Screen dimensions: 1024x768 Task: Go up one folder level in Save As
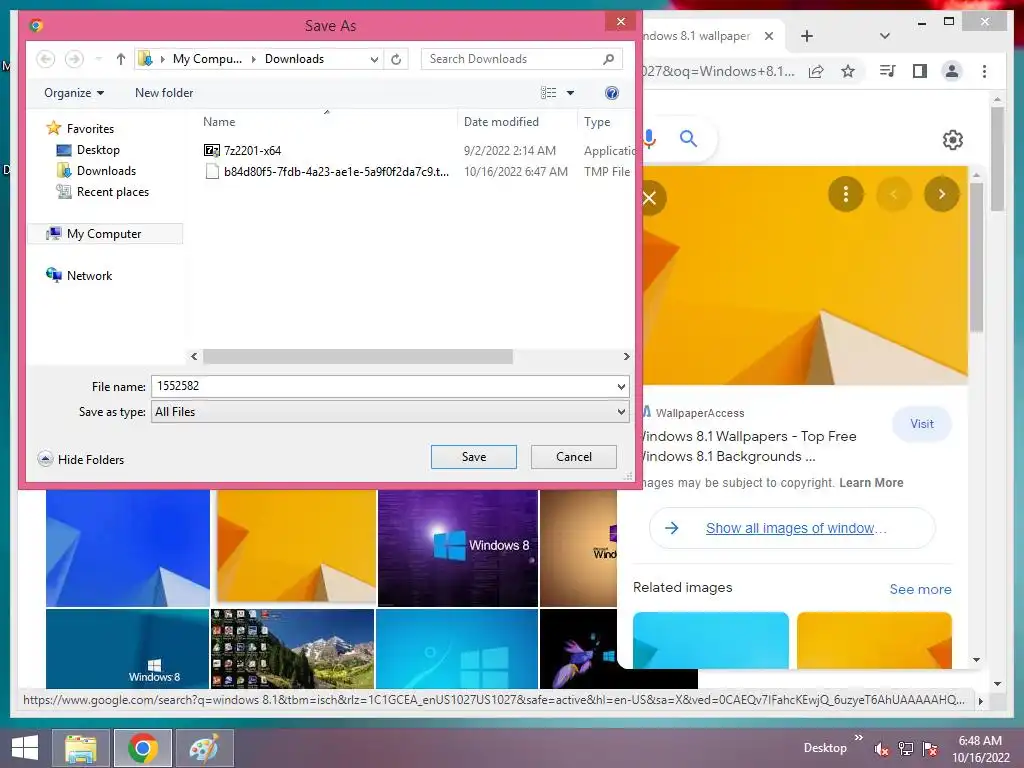click(x=121, y=59)
